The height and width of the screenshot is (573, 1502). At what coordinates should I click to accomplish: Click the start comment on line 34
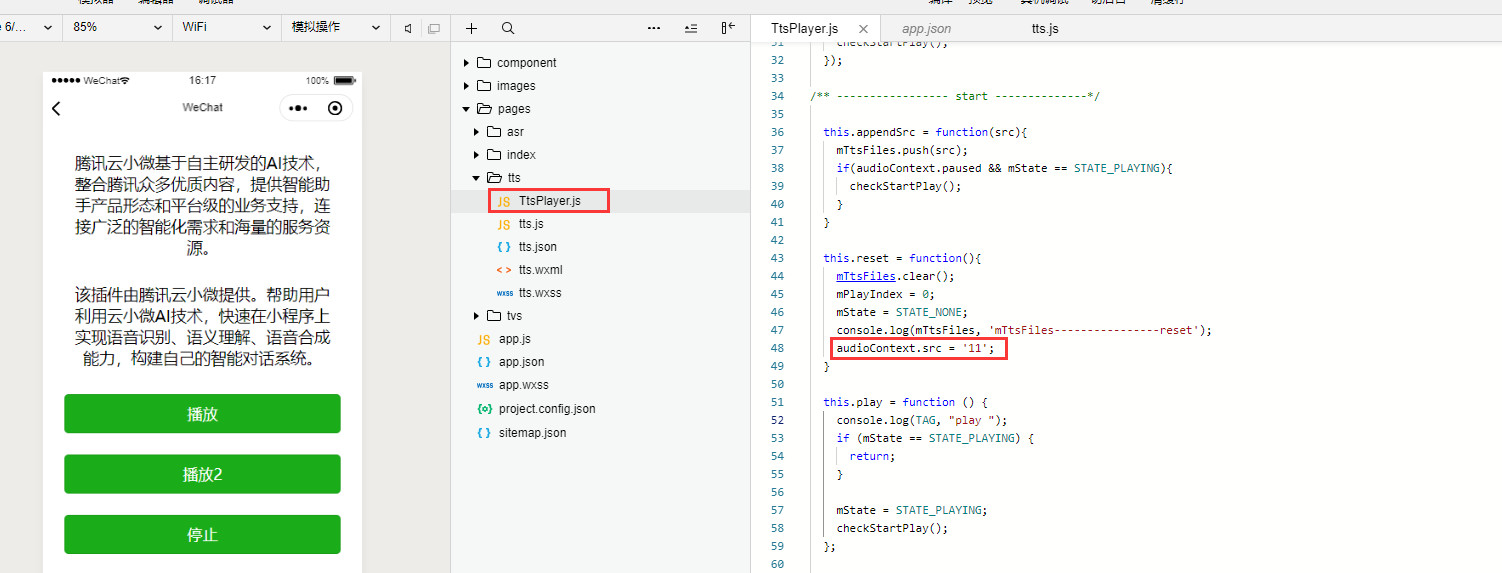tap(955, 96)
